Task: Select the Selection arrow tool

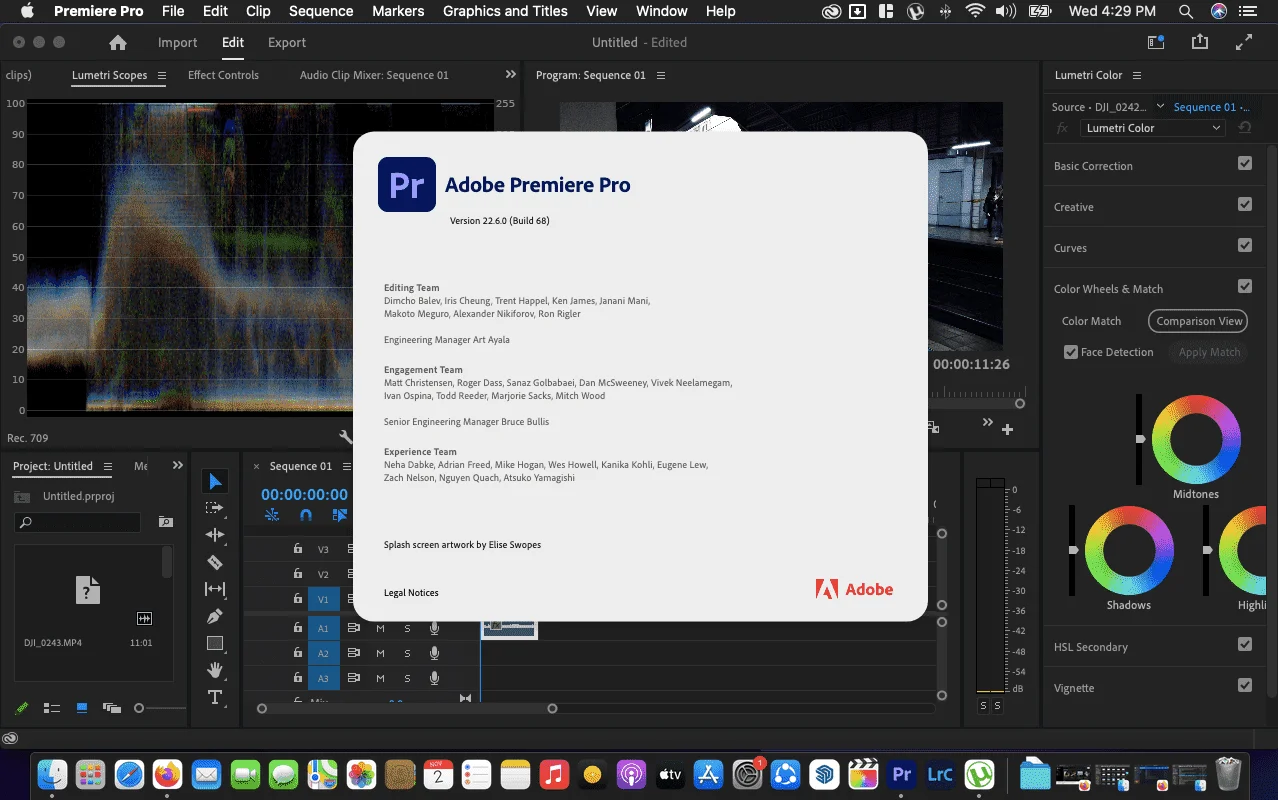Action: tap(215, 481)
